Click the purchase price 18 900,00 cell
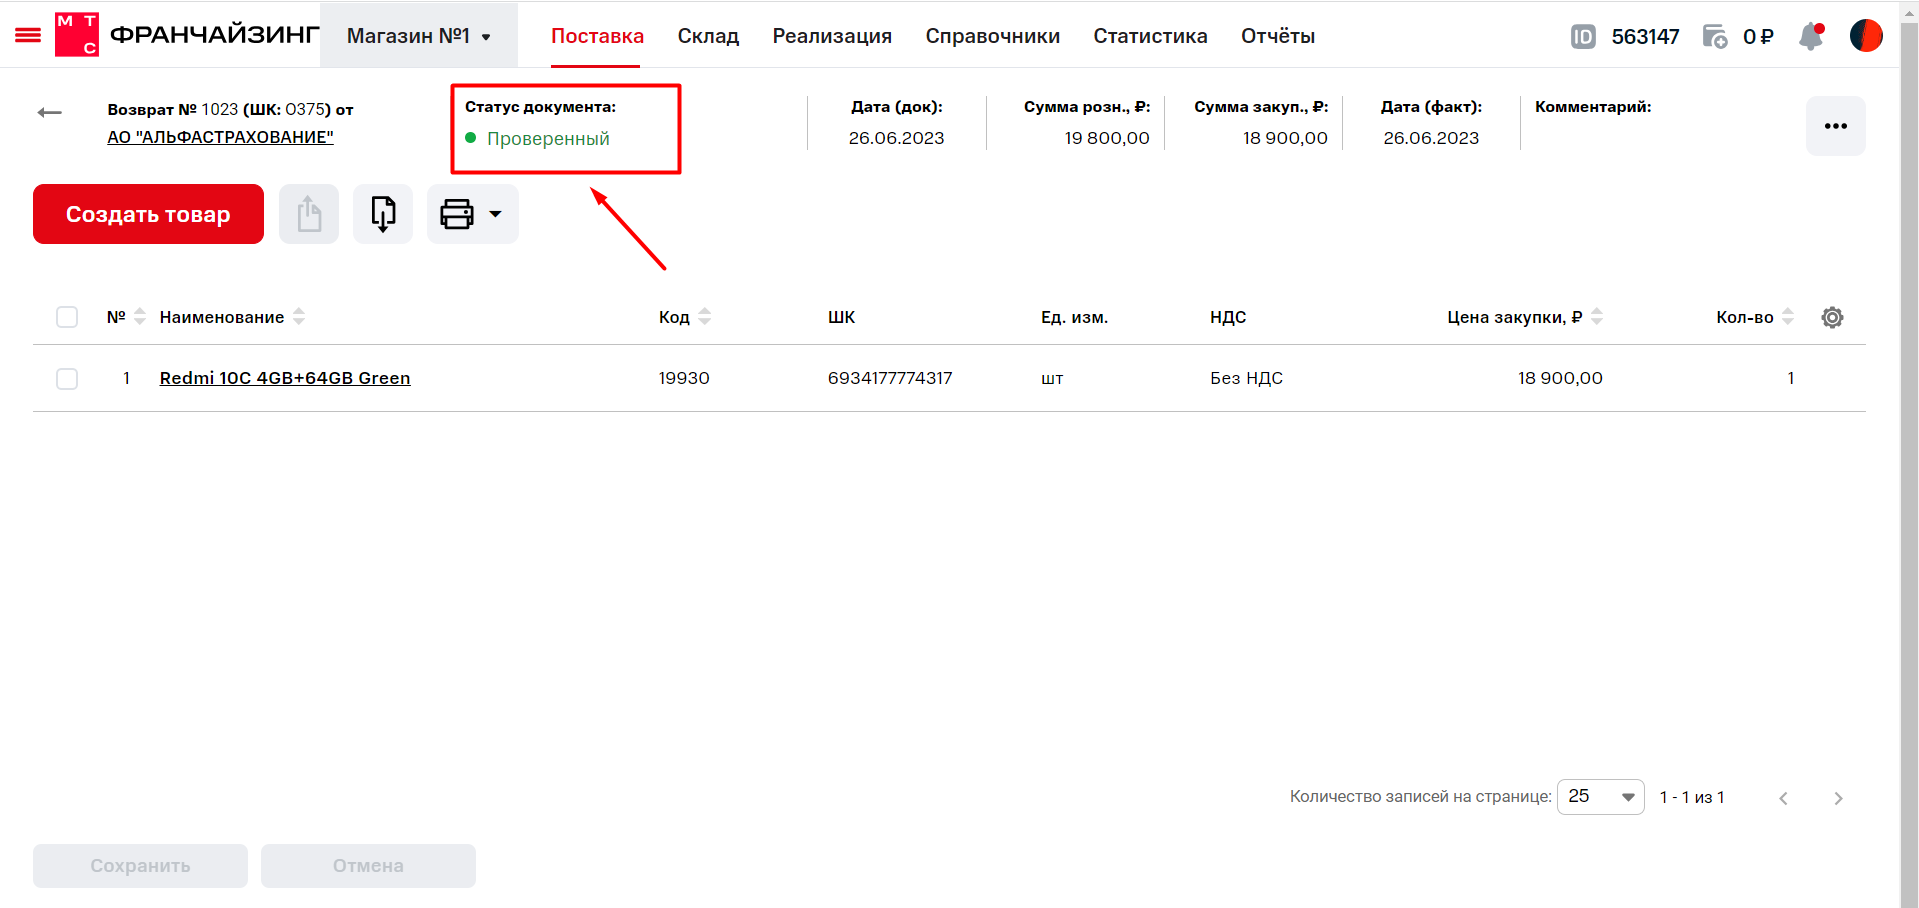Image resolution: width=1919 pixels, height=908 pixels. click(x=1560, y=378)
